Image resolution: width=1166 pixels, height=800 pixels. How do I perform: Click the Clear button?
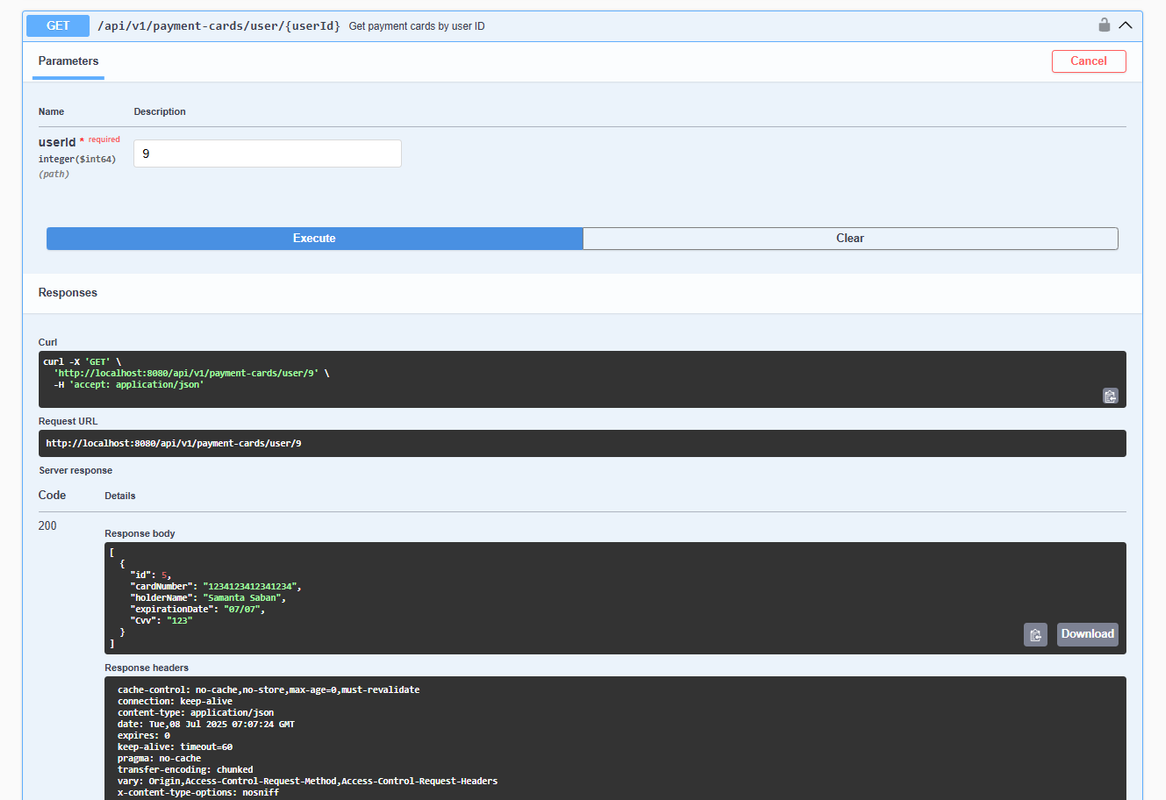click(x=850, y=239)
